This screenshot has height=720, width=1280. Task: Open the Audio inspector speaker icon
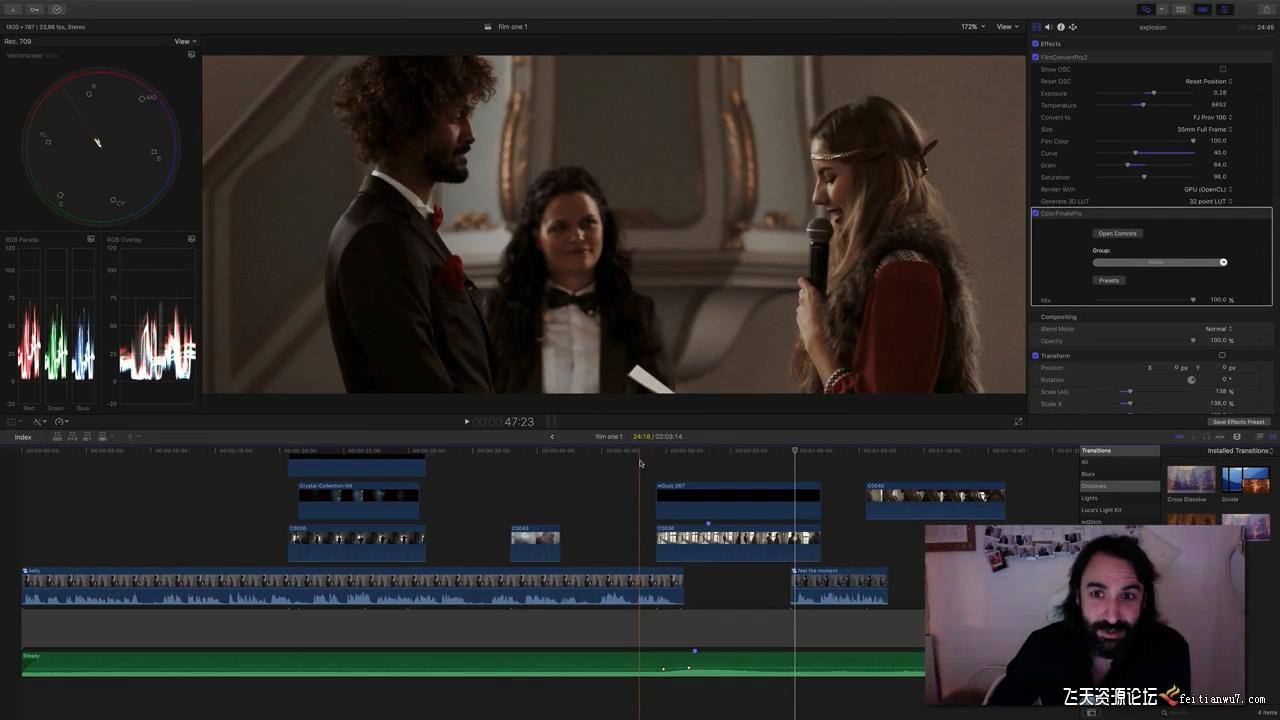(x=1048, y=27)
